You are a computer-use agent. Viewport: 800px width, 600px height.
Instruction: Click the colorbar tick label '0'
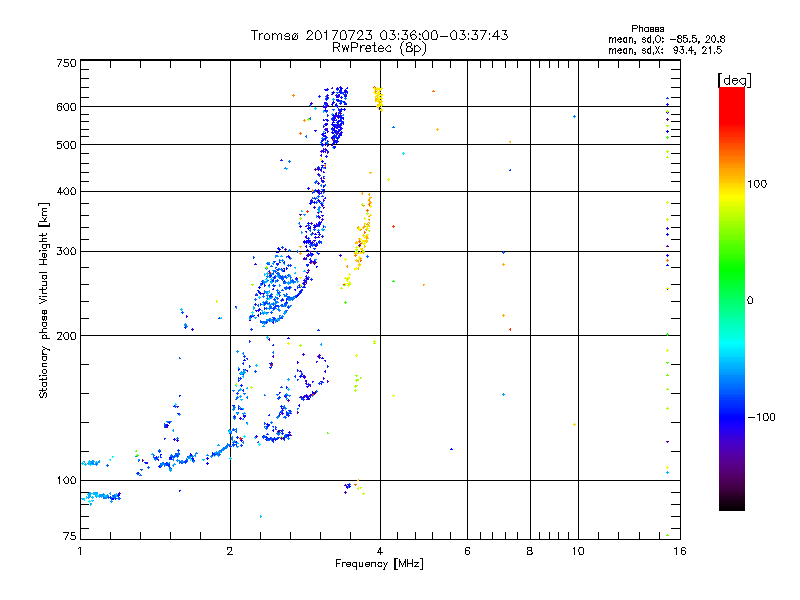(749, 301)
